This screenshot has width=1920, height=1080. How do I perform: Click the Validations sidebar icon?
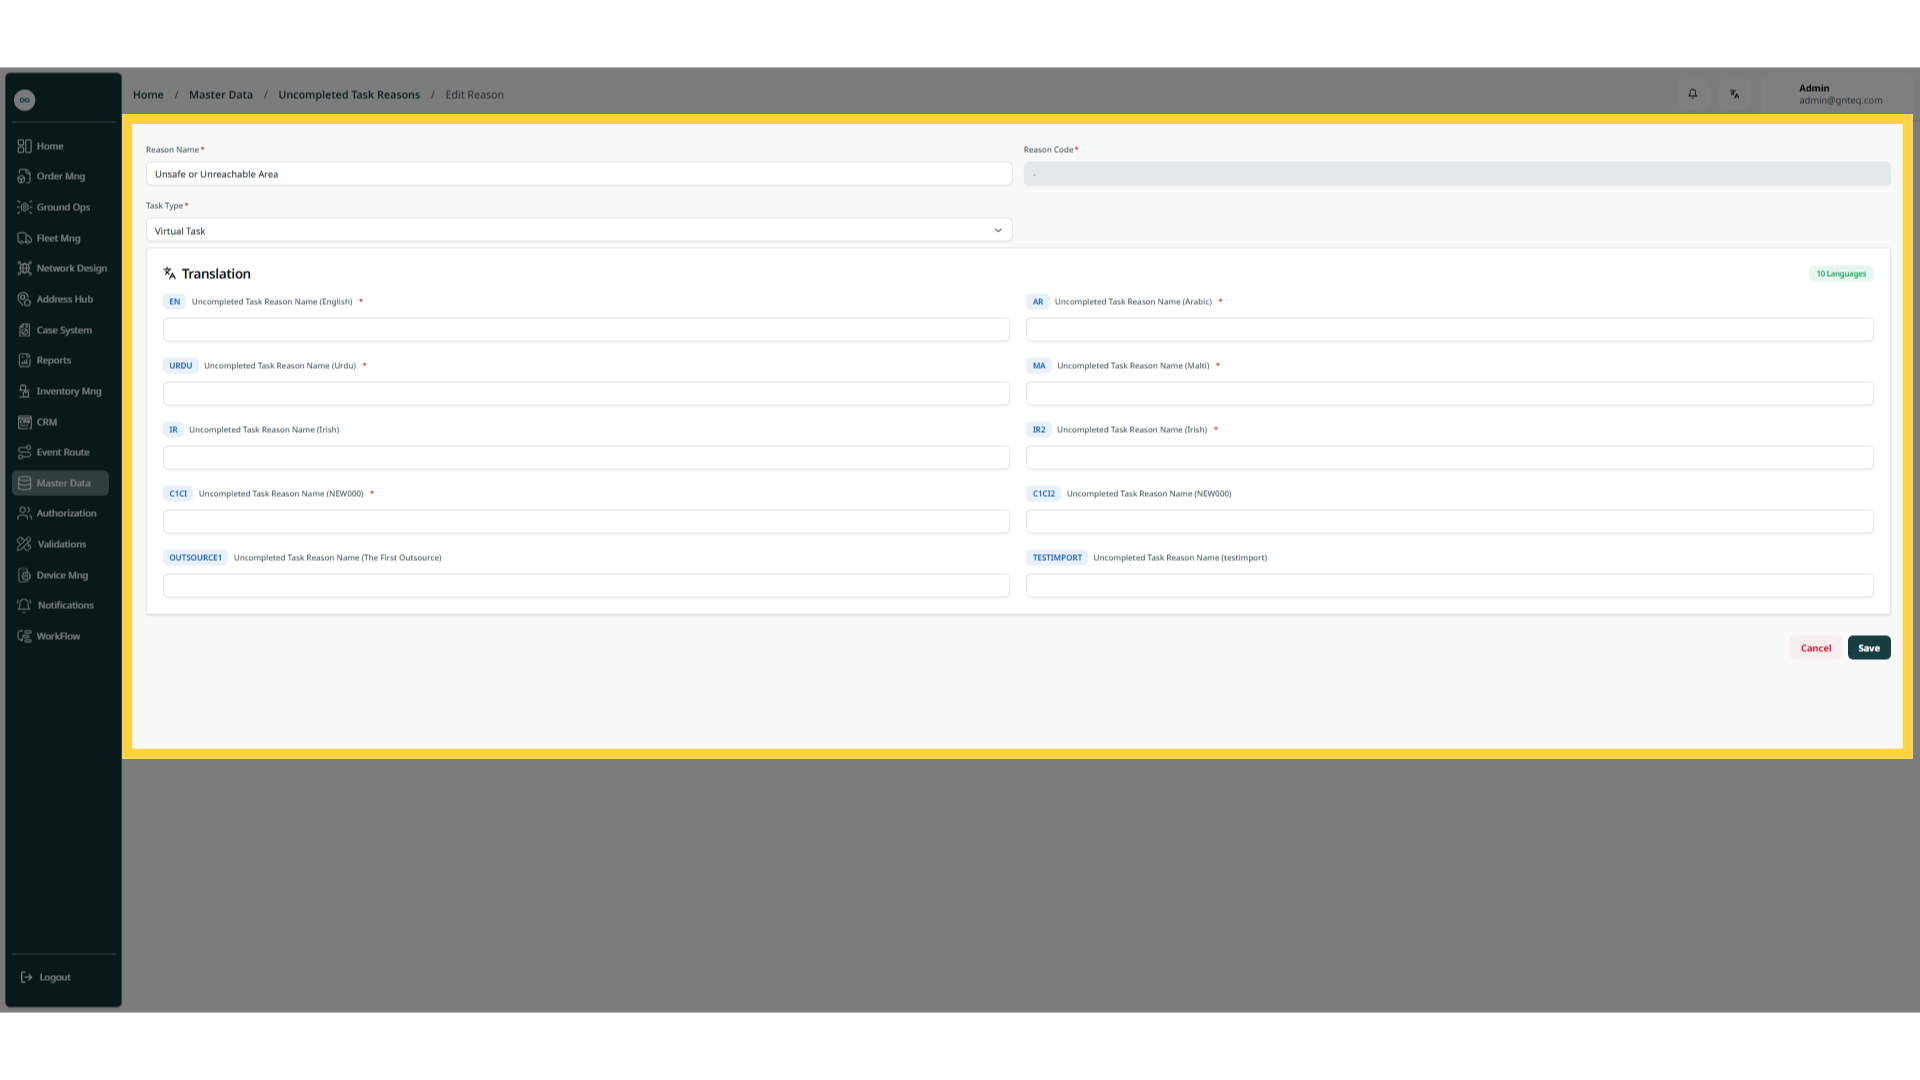coord(24,544)
